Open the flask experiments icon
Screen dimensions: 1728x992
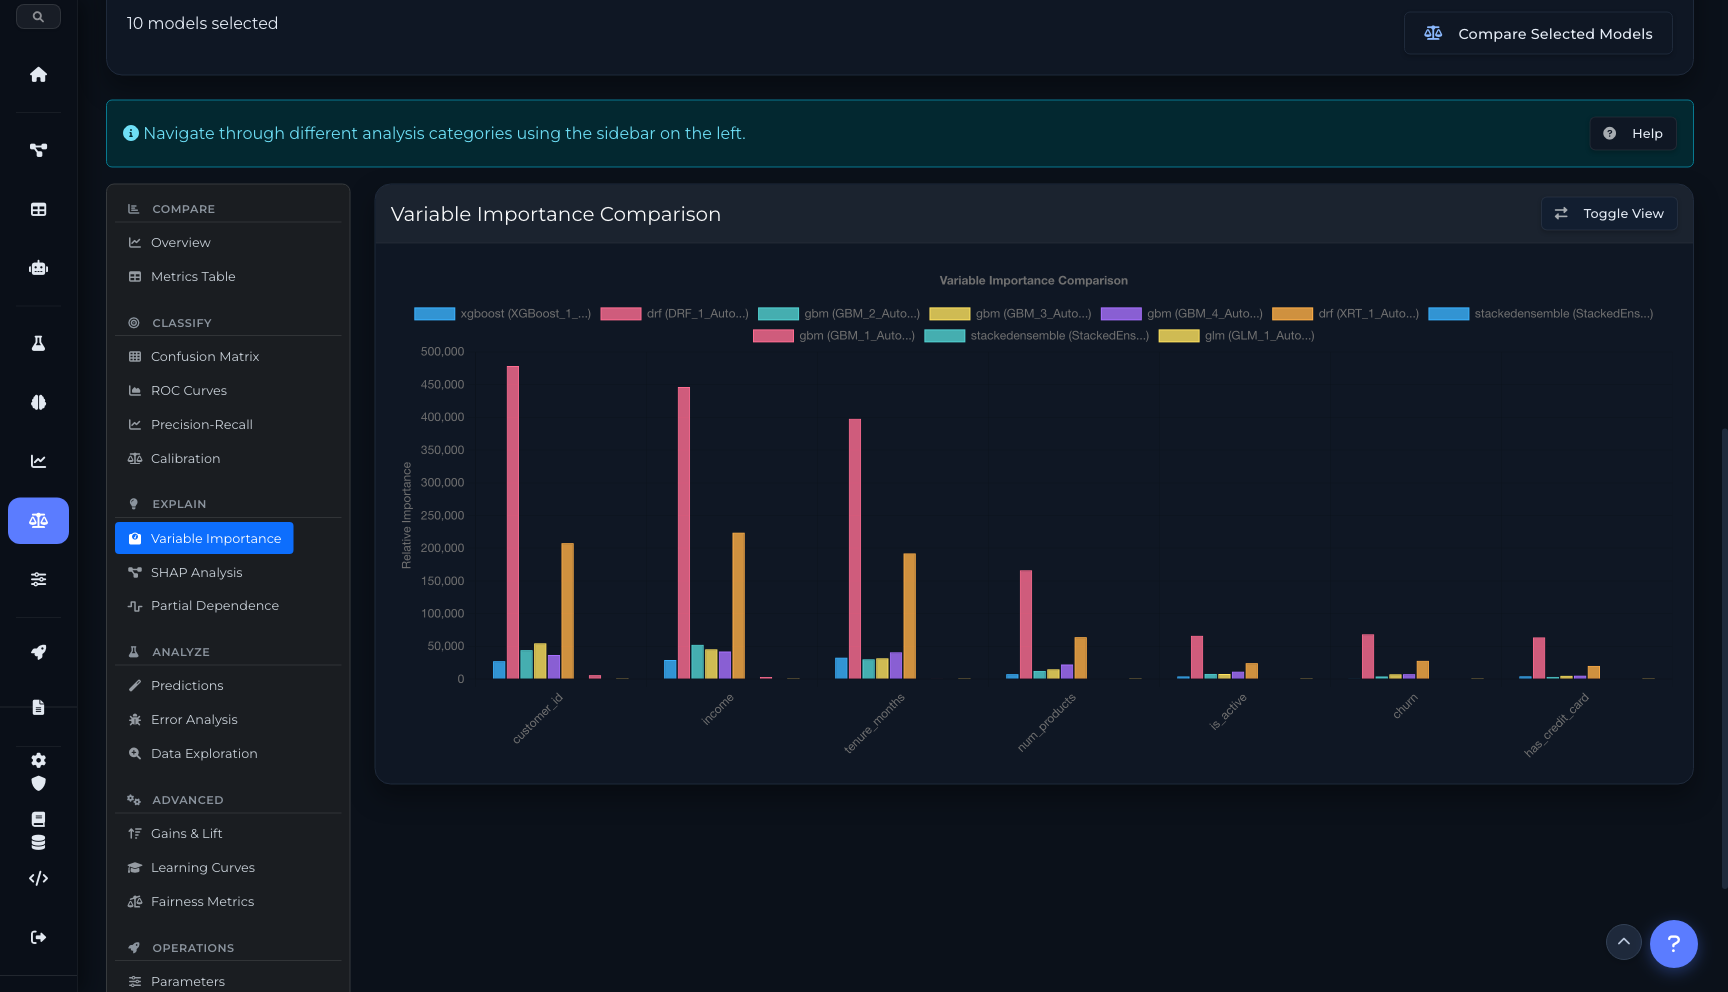(38, 343)
